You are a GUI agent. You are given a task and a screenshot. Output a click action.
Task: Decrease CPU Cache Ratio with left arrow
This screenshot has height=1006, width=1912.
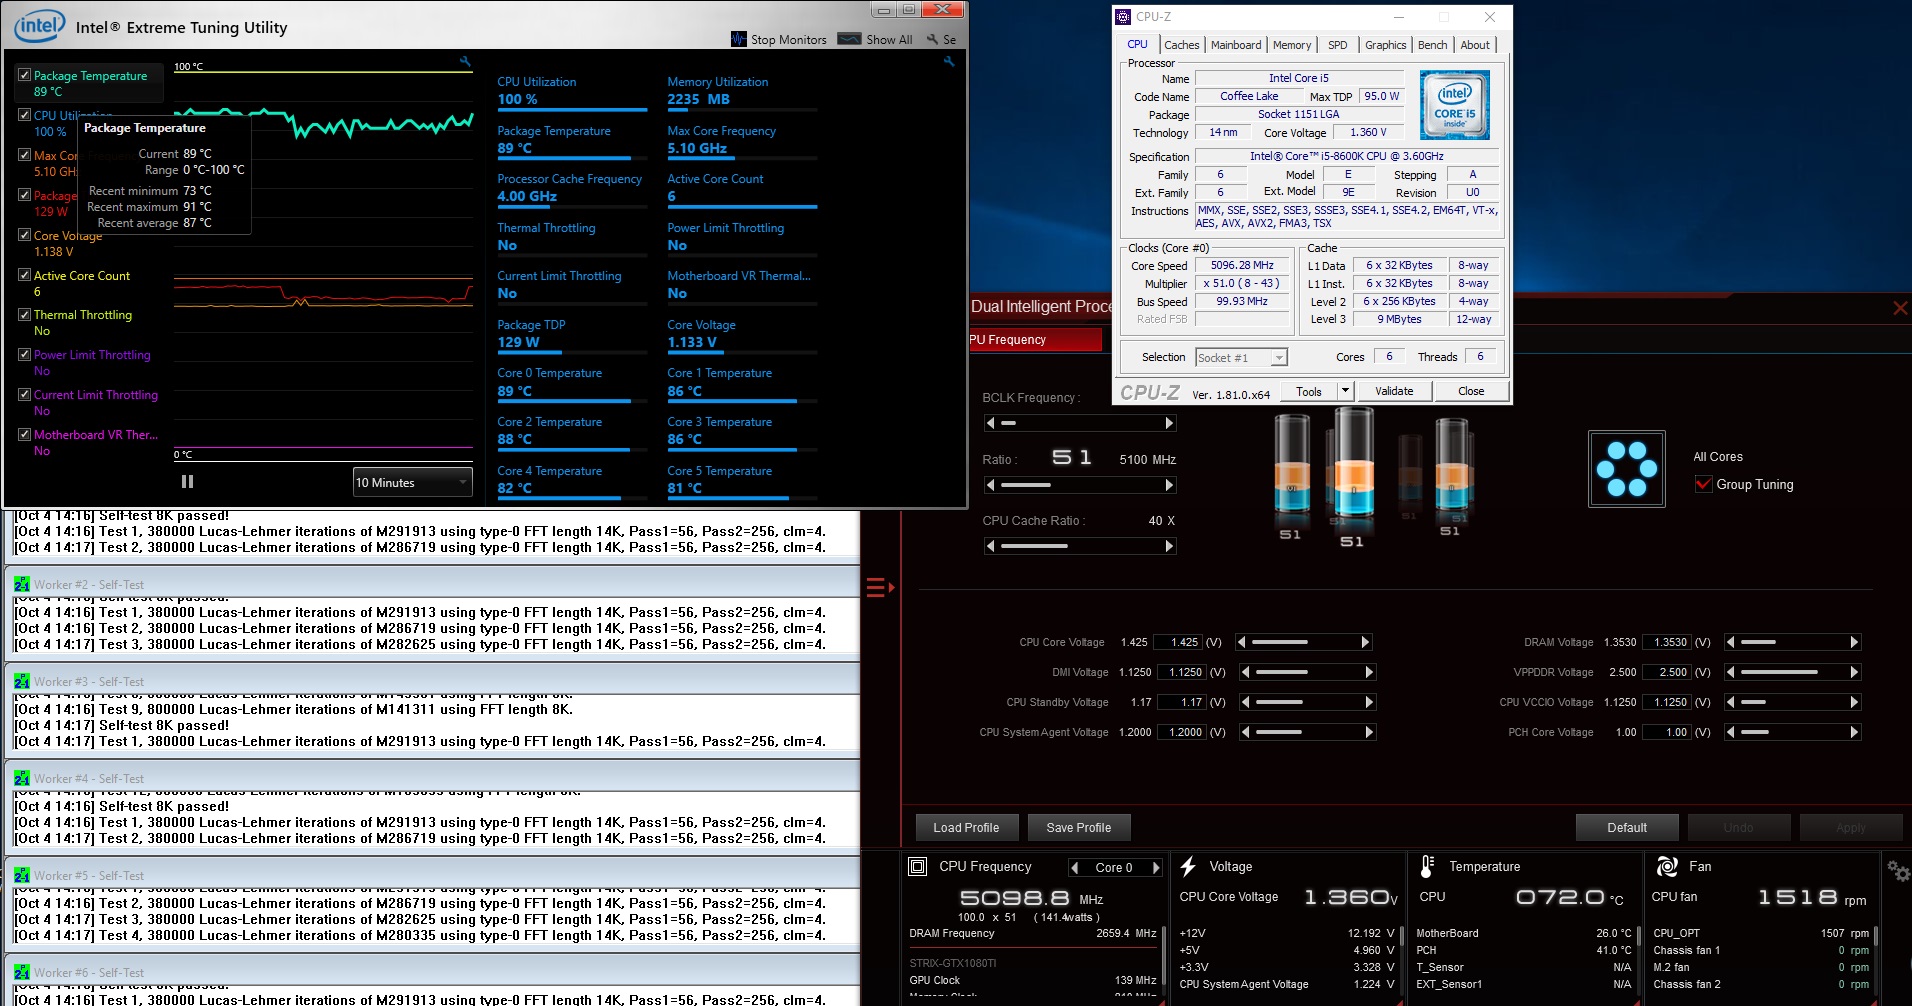(990, 546)
